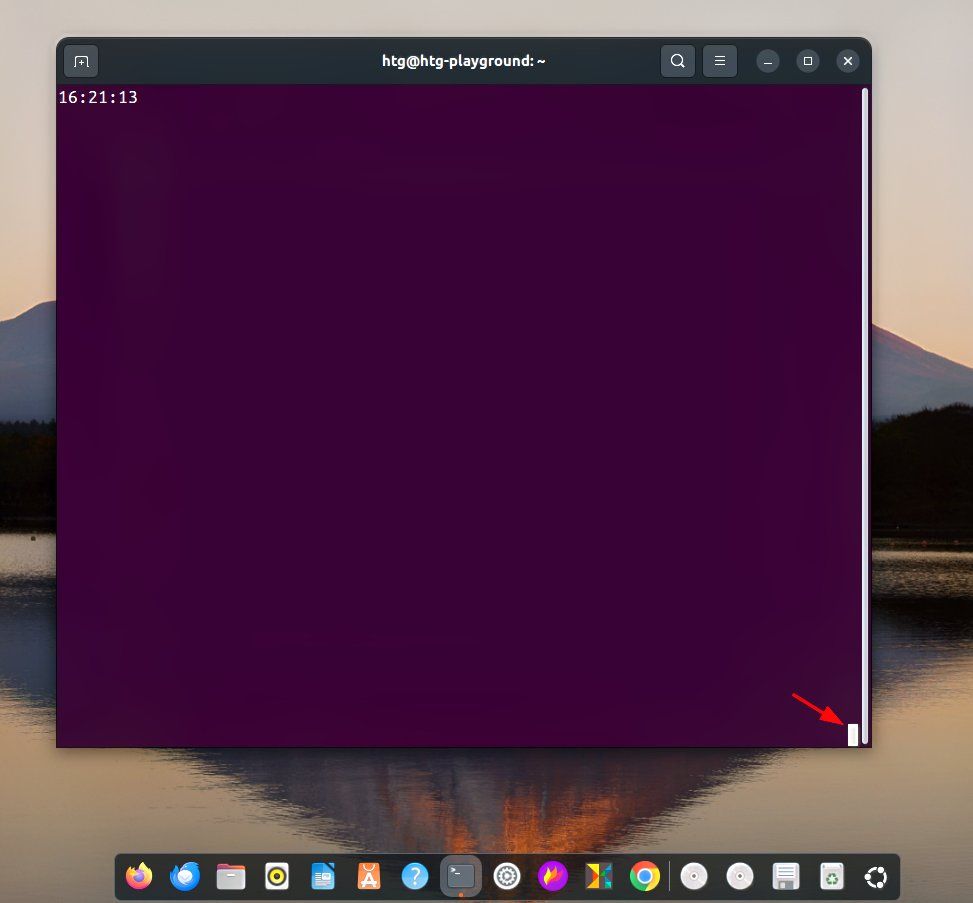
Task: Open the terminal hamburger menu
Action: pos(720,61)
